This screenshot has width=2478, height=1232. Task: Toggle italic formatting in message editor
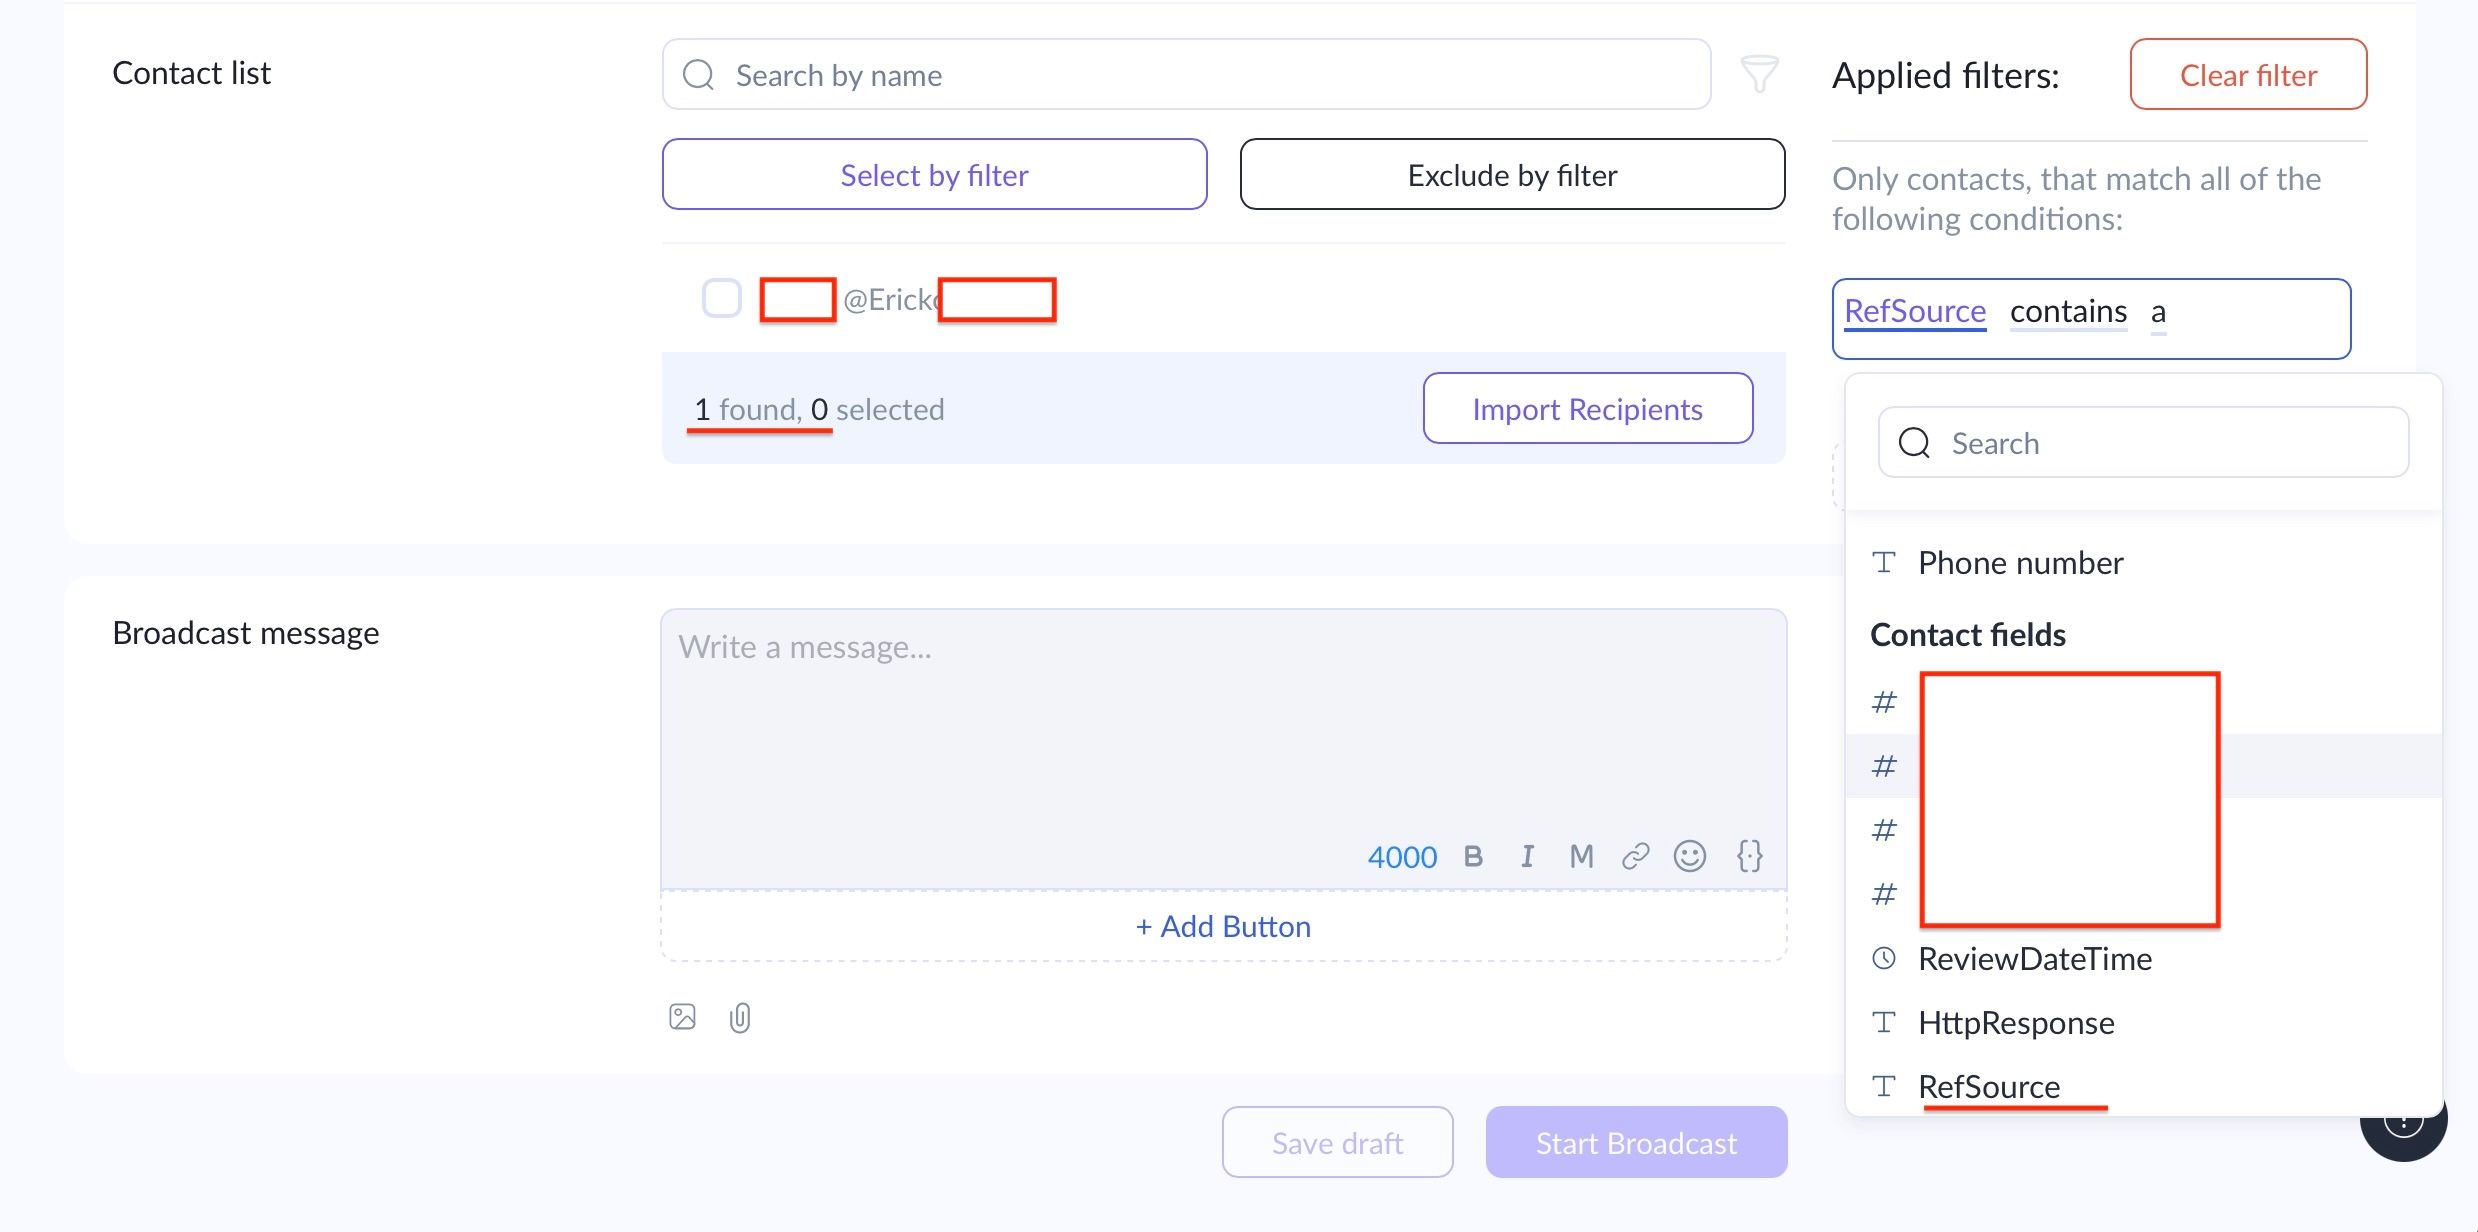coord(1527,856)
